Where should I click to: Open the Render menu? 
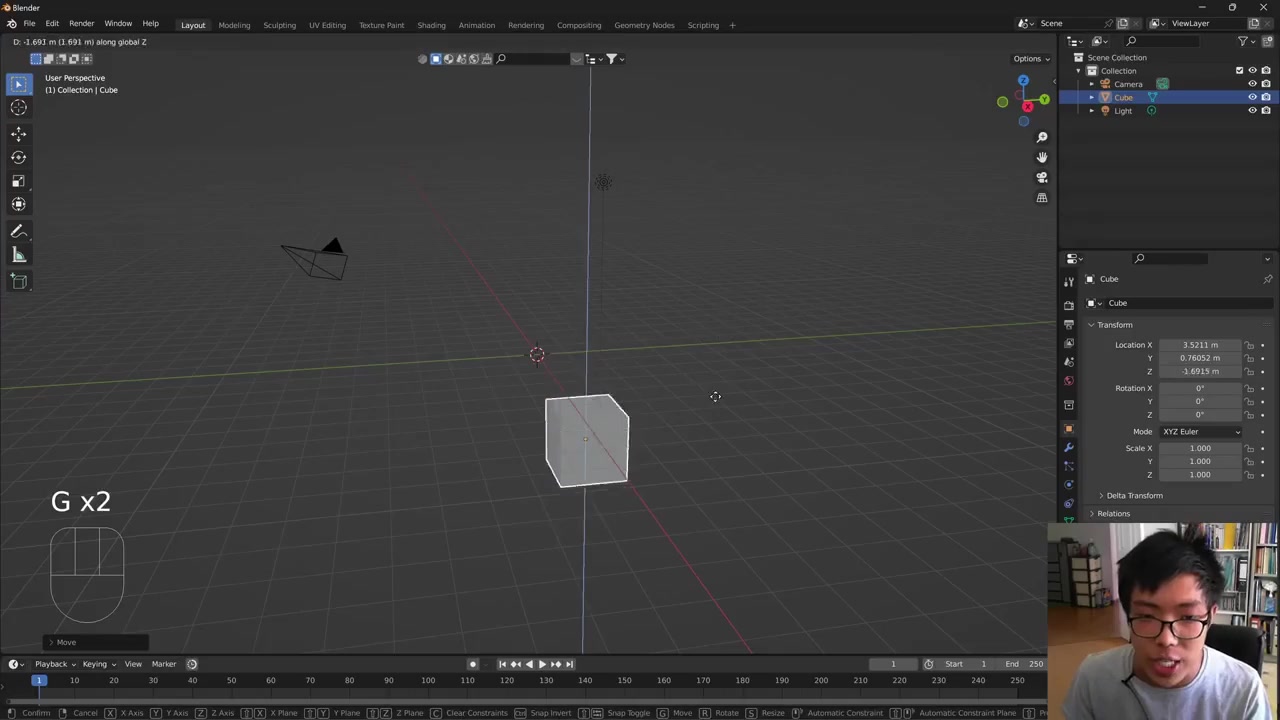[81, 24]
